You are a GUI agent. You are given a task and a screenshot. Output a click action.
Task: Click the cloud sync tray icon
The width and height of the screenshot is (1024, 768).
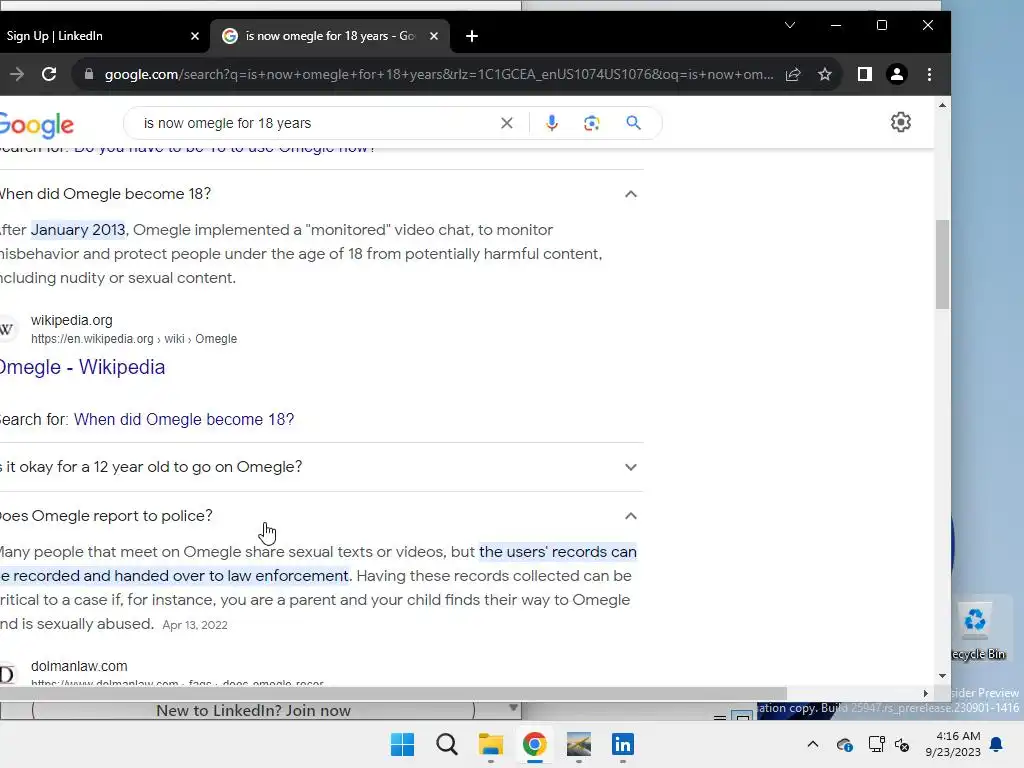844,744
